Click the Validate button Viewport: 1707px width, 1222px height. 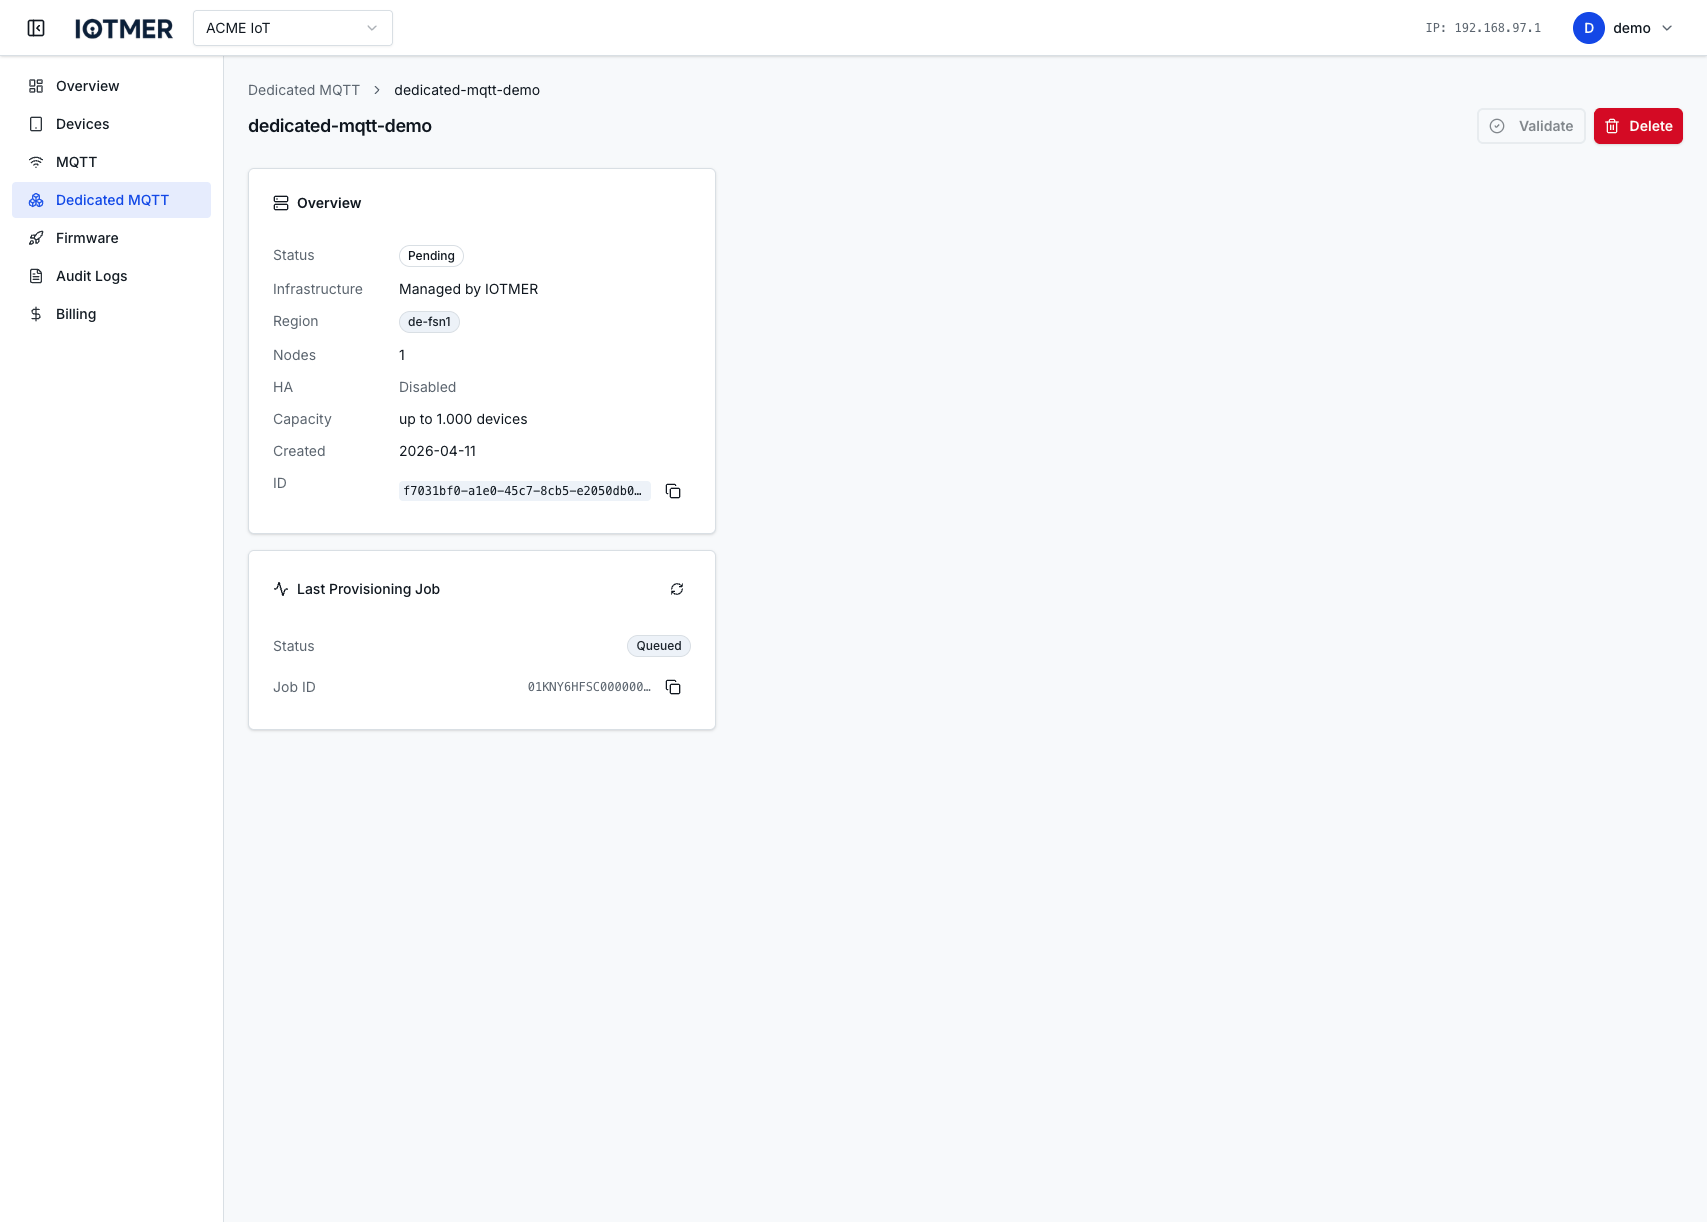(x=1531, y=126)
